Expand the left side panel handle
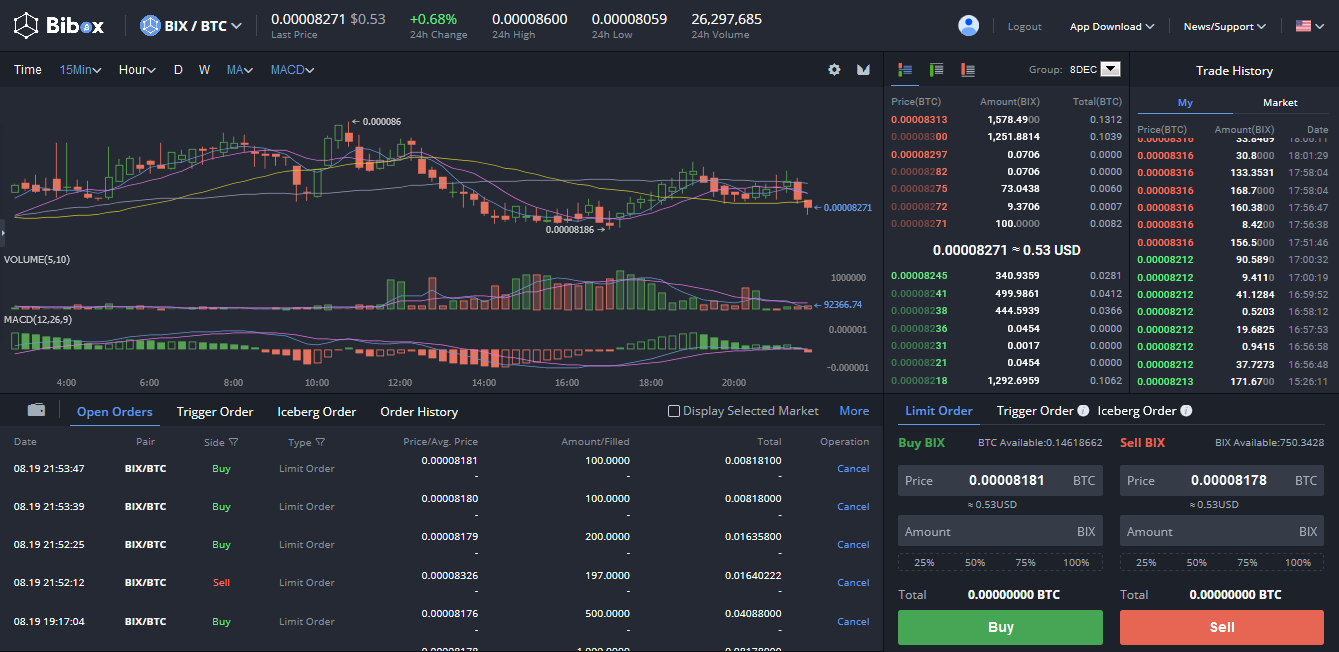 pyautogui.click(x=3, y=232)
